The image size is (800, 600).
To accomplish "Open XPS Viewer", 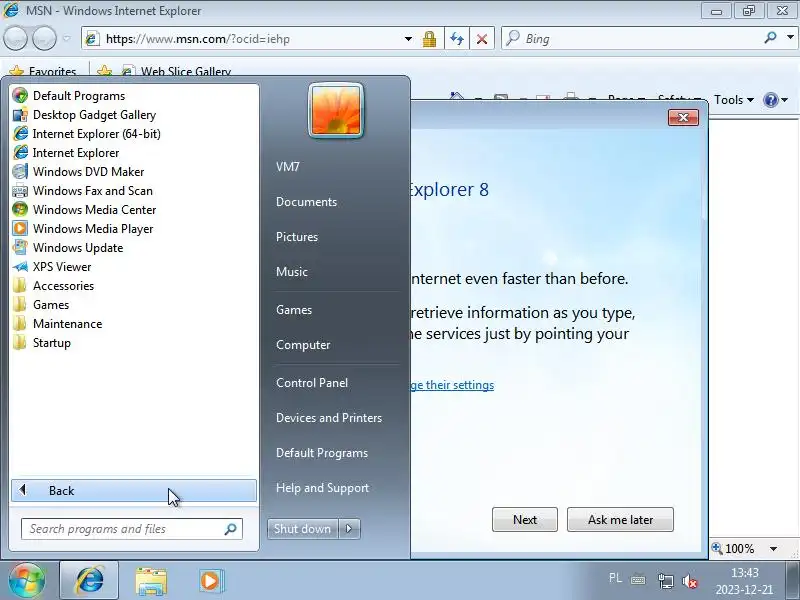I will point(52,267).
